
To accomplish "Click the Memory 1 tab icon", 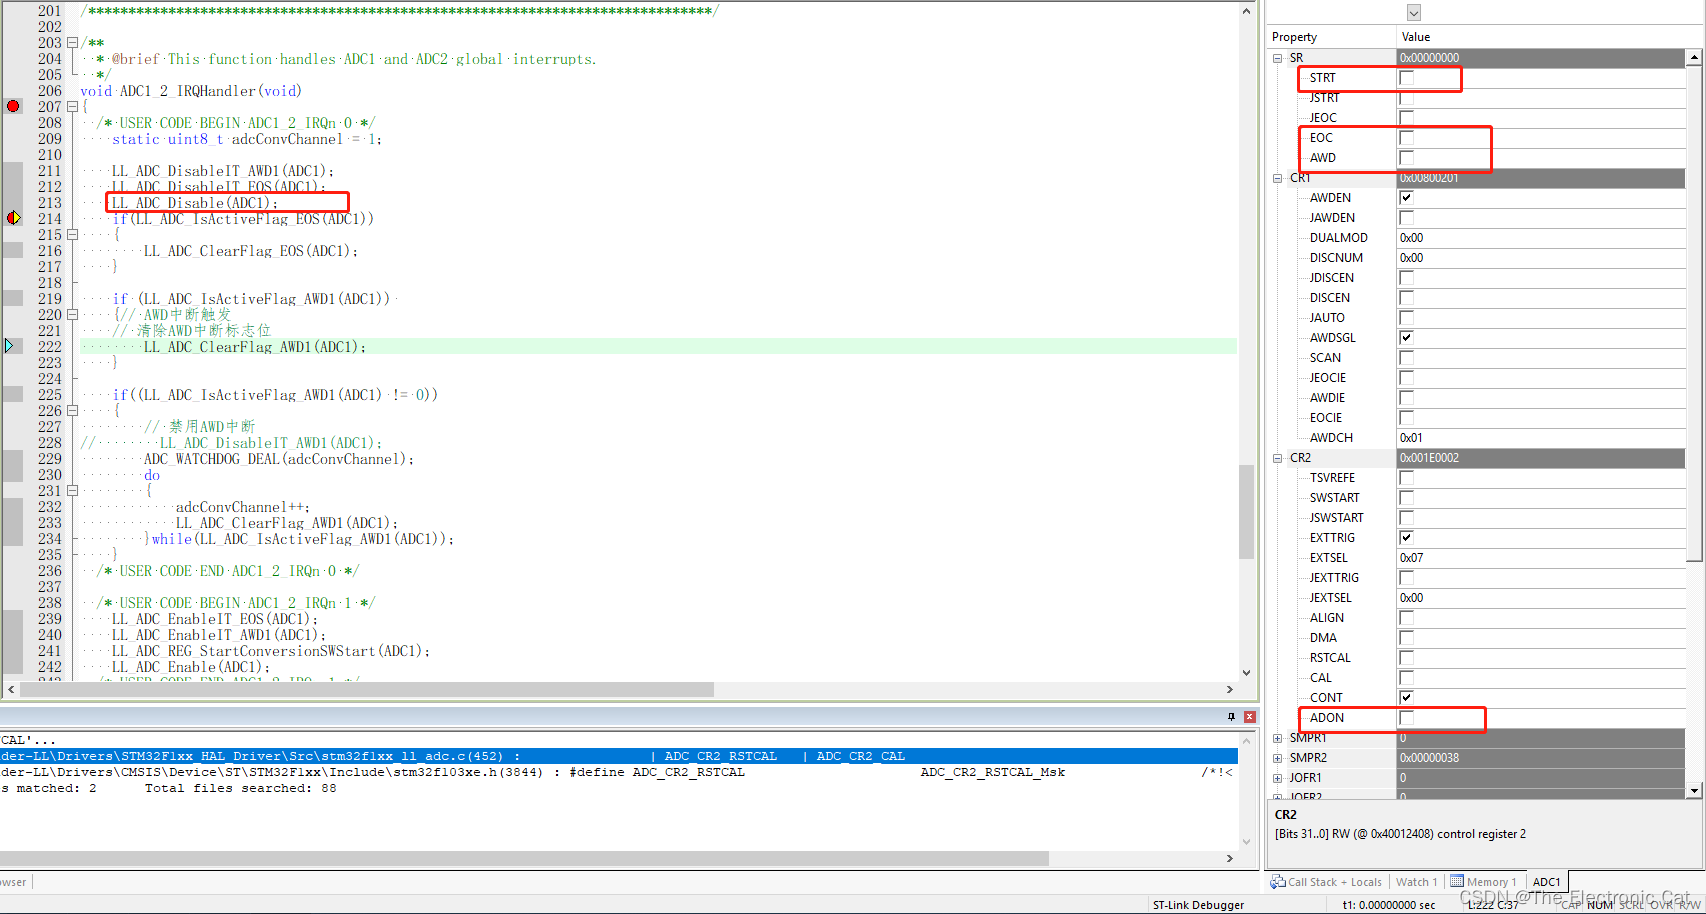I will click(1457, 882).
